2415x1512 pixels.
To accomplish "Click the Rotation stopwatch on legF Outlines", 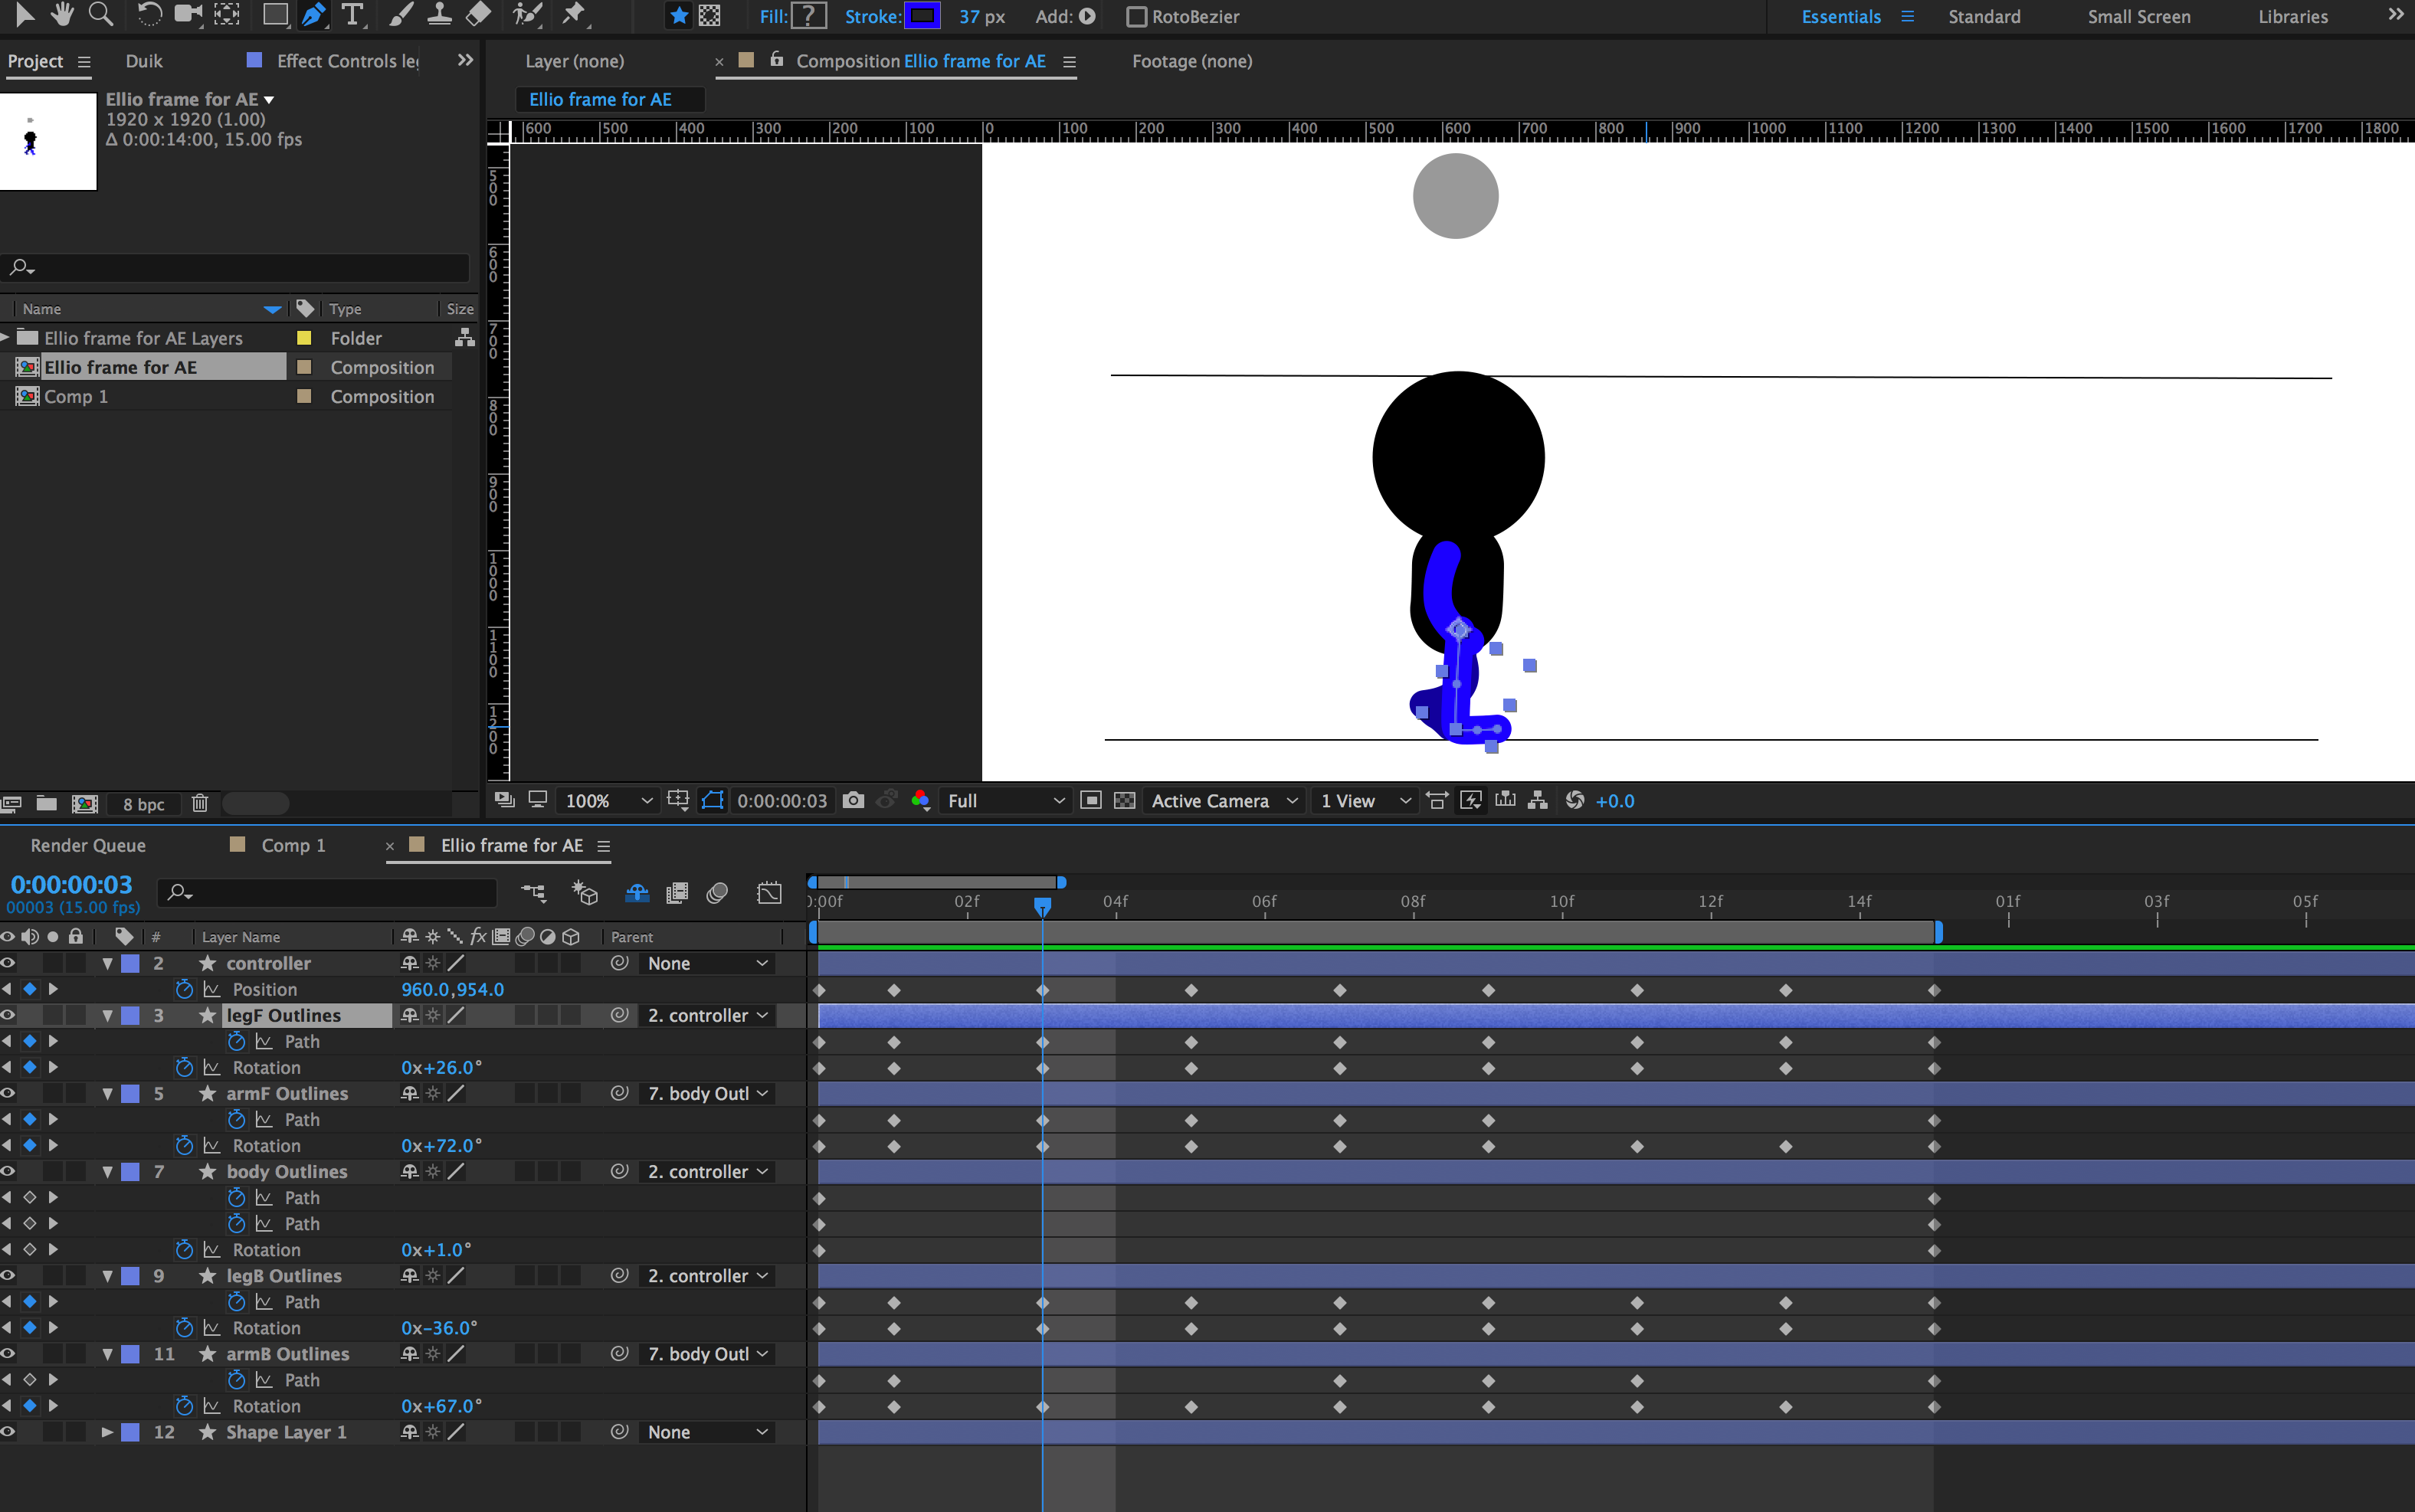I will click(184, 1067).
